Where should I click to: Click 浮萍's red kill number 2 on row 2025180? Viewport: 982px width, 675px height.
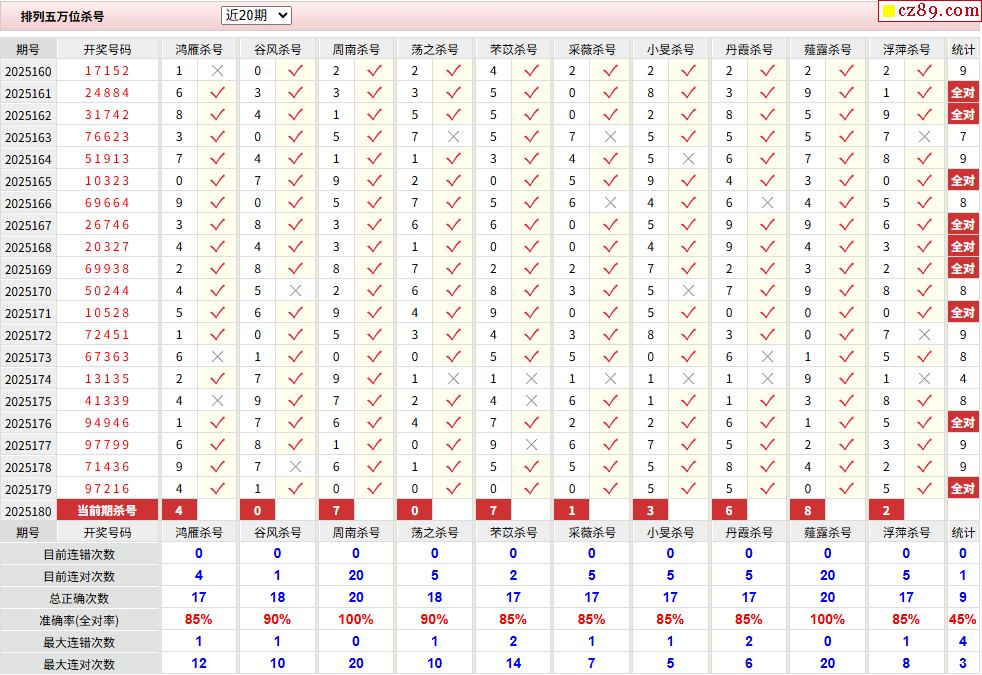pos(887,510)
